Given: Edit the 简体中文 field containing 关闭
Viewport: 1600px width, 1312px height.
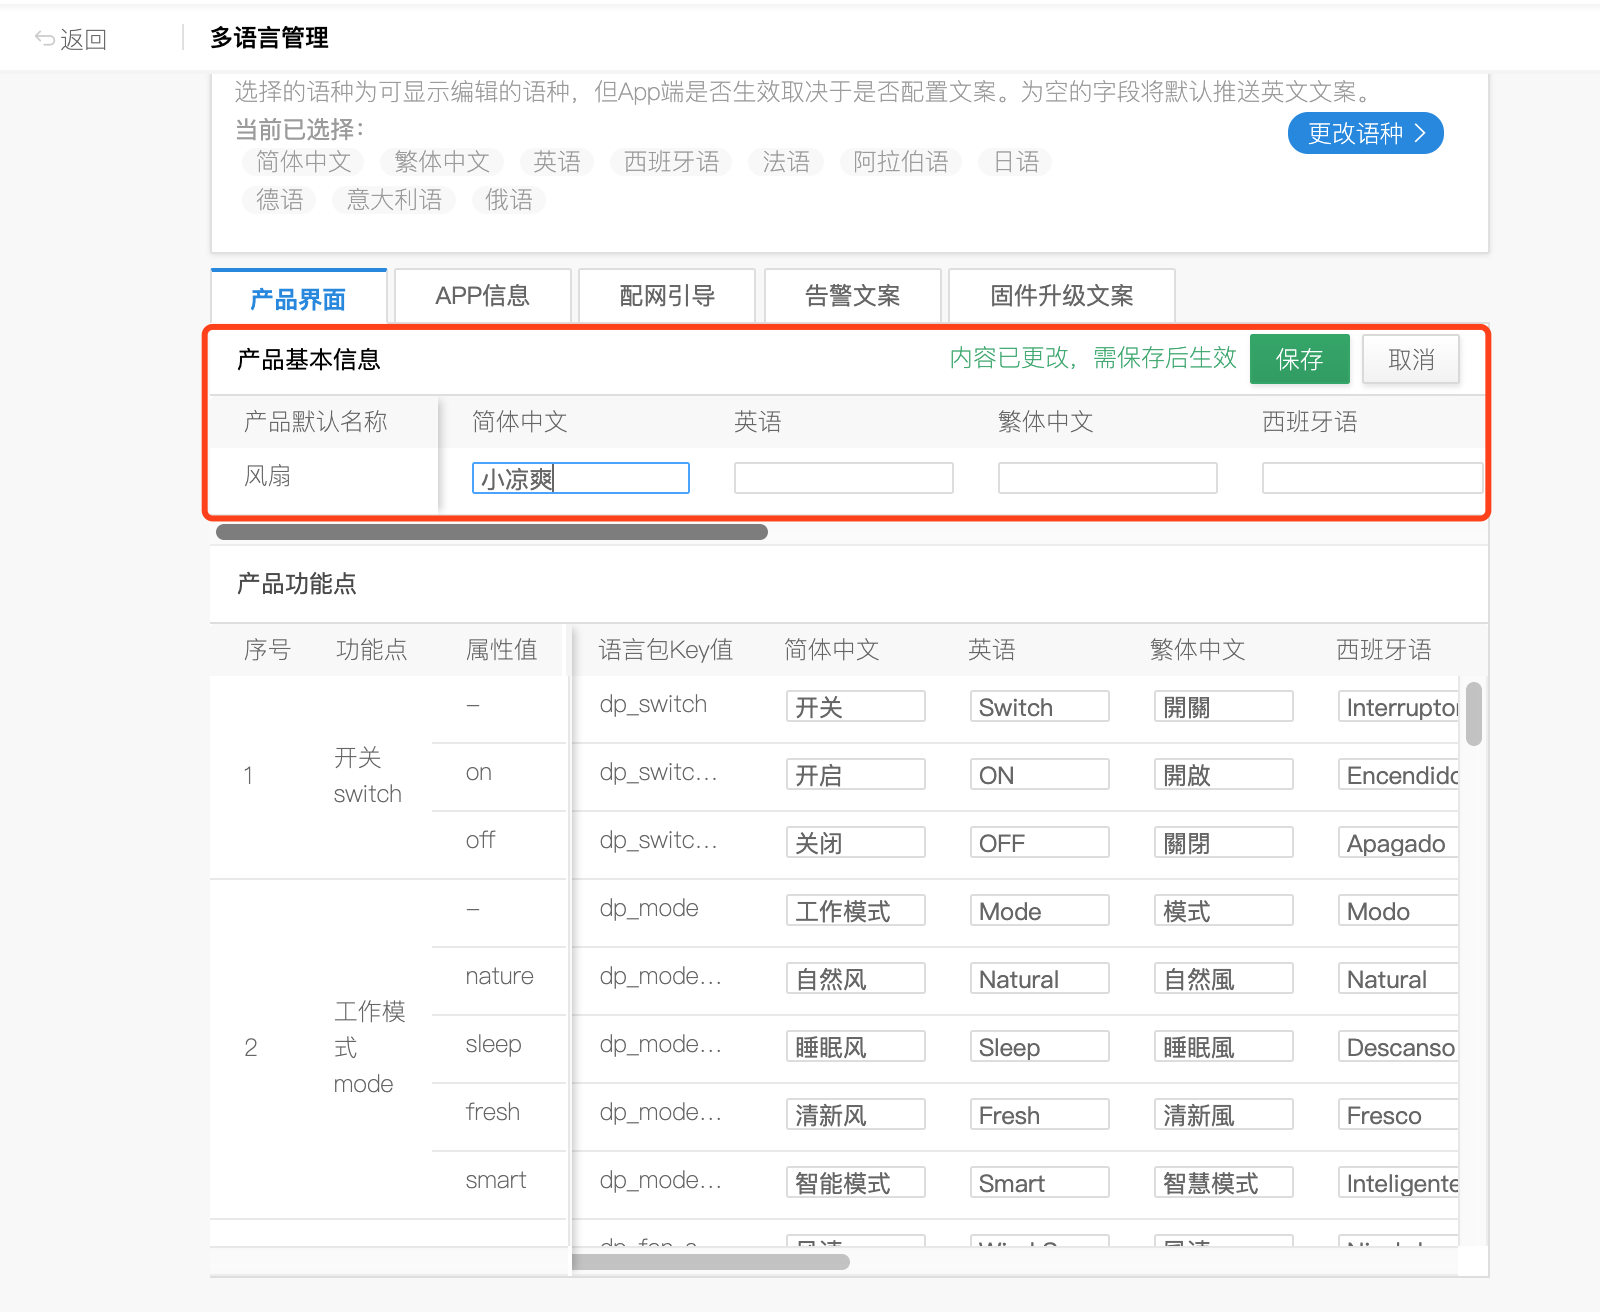Looking at the screenshot, I should tap(856, 842).
